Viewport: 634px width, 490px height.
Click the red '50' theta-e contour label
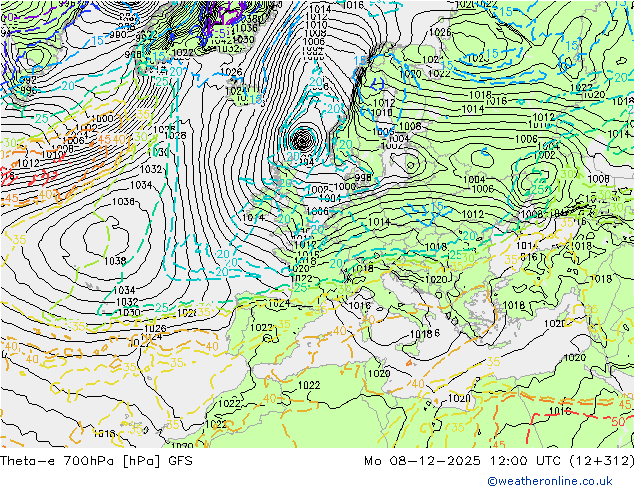(x=618, y=422)
